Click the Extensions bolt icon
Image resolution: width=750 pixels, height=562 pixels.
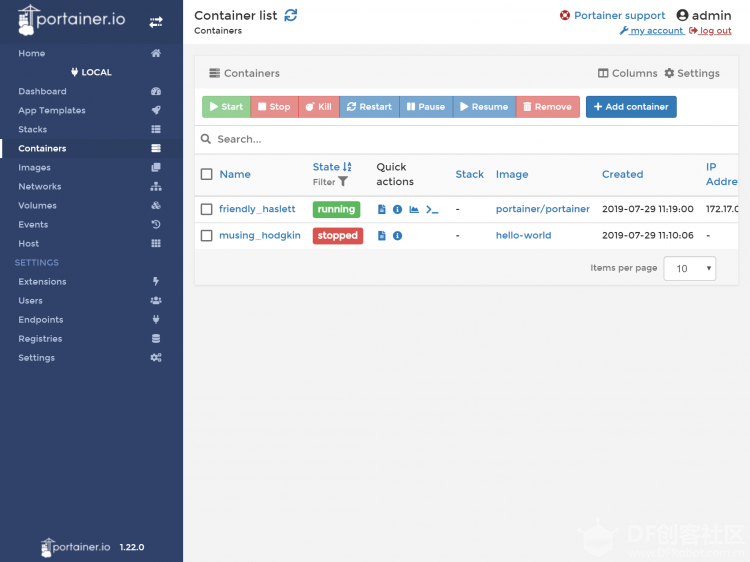pyautogui.click(x=156, y=281)
